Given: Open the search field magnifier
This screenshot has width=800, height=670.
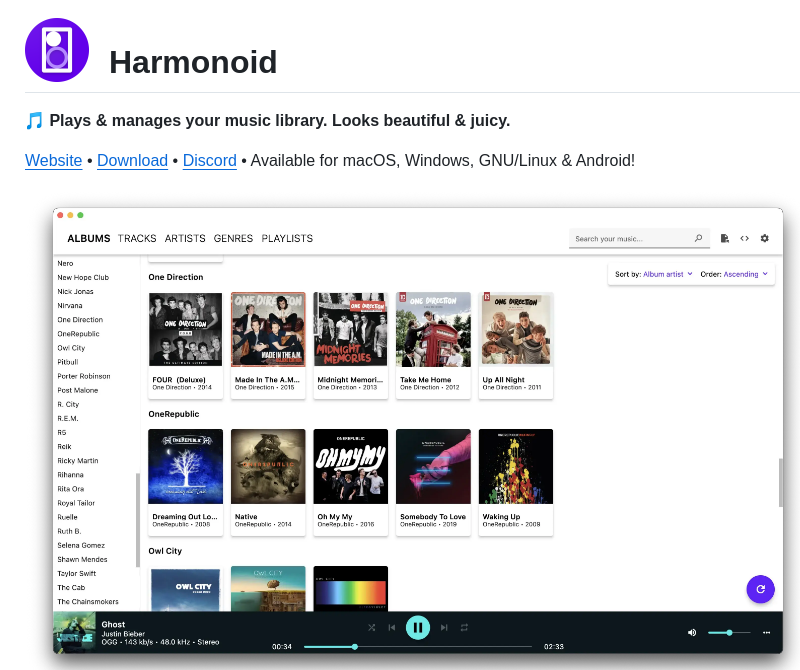Looking at the screenshot, I should coord(698,238).
